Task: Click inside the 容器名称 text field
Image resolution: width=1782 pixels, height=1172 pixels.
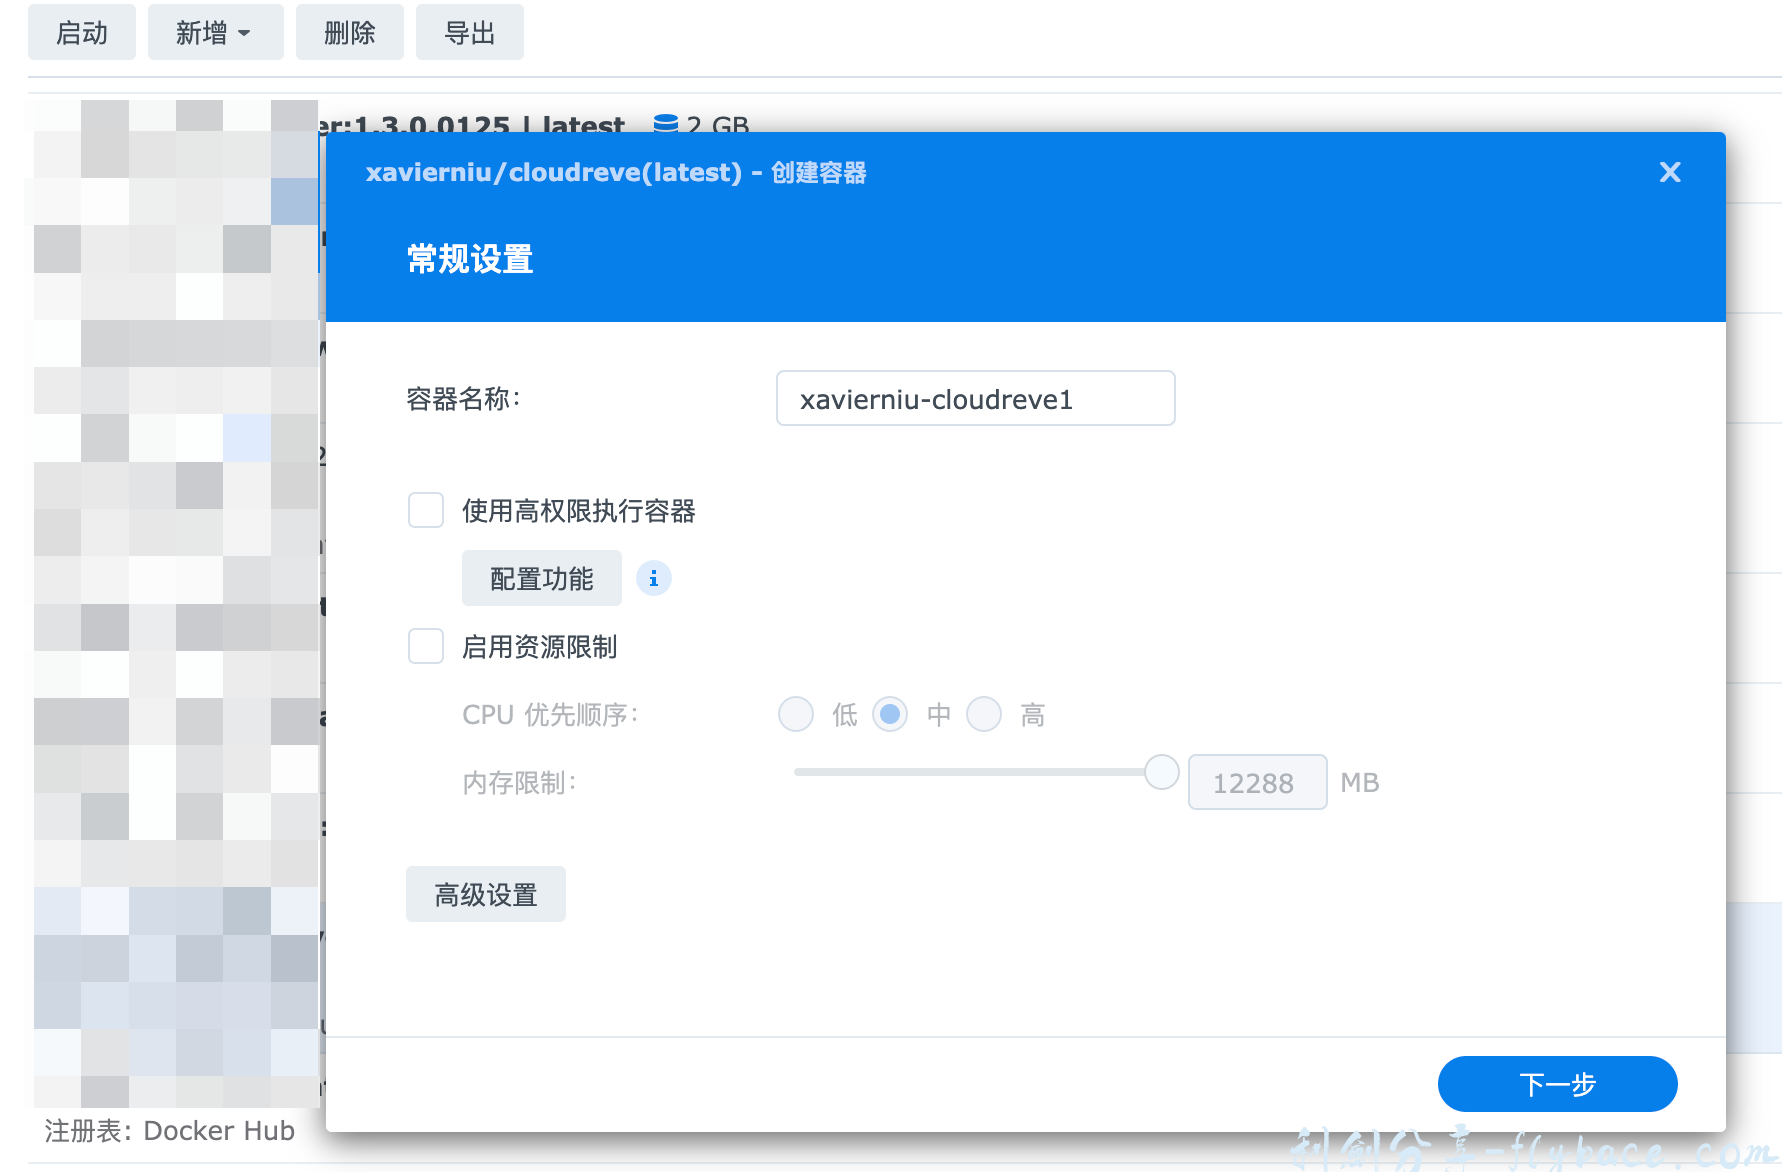Action: coord(975,398)
